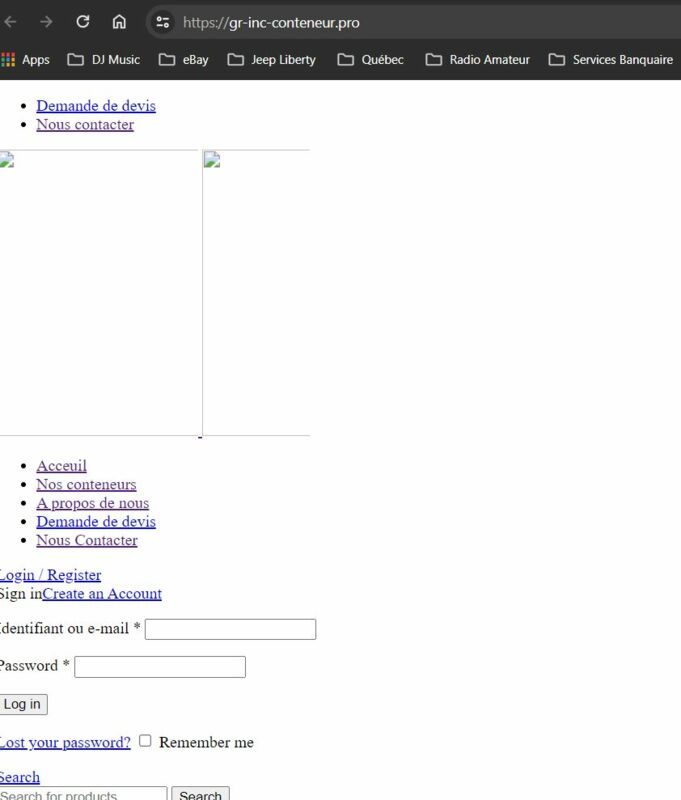Open the Québec bookmark folder
The image size is (681, 800).
click(370, 60)
